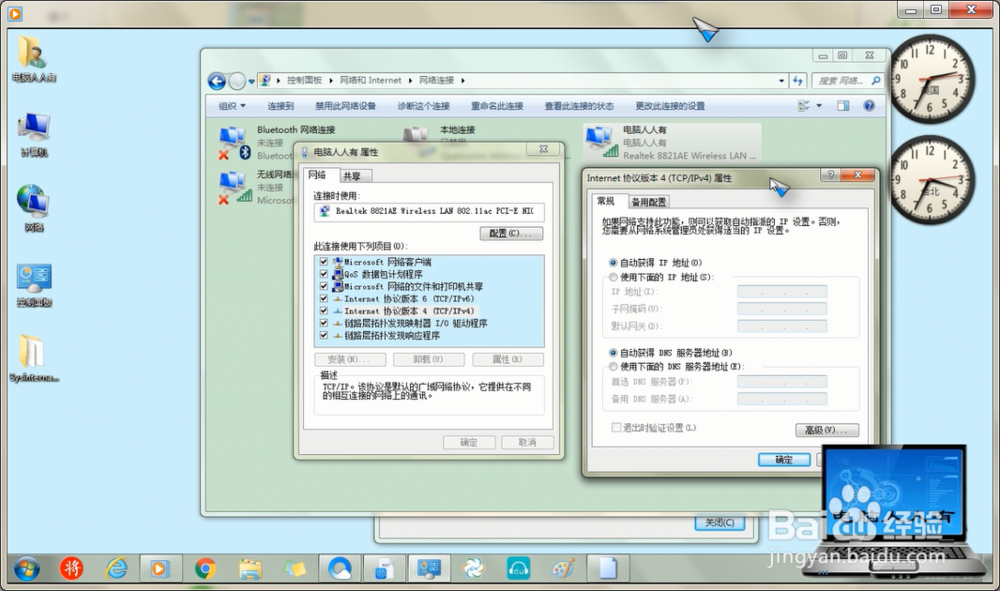The width and height of the screenshot is (1000, 591).
Task: Click the 高级(V)... button in IPv4 dialog
Action: point(827,430)
